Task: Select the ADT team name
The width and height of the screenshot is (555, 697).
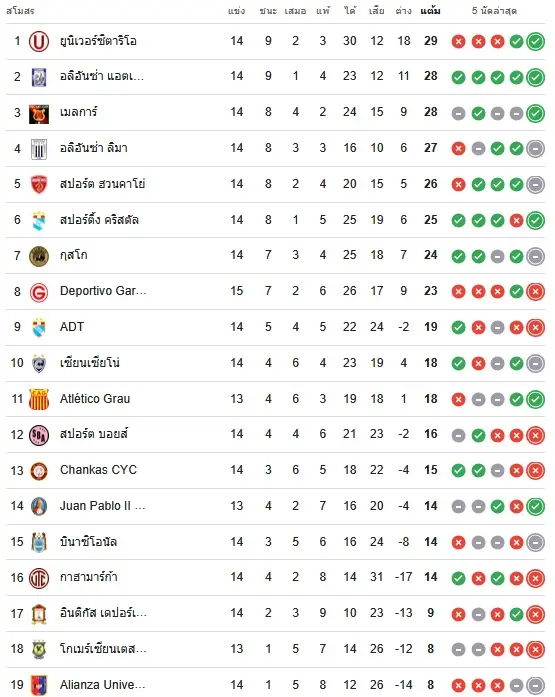Action: click(72, 327)
